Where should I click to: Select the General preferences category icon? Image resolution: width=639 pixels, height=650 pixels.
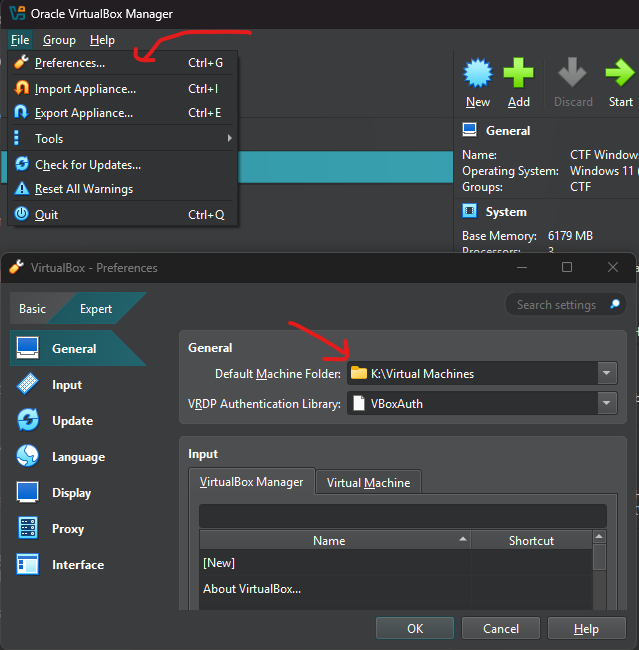pos(28,348)
